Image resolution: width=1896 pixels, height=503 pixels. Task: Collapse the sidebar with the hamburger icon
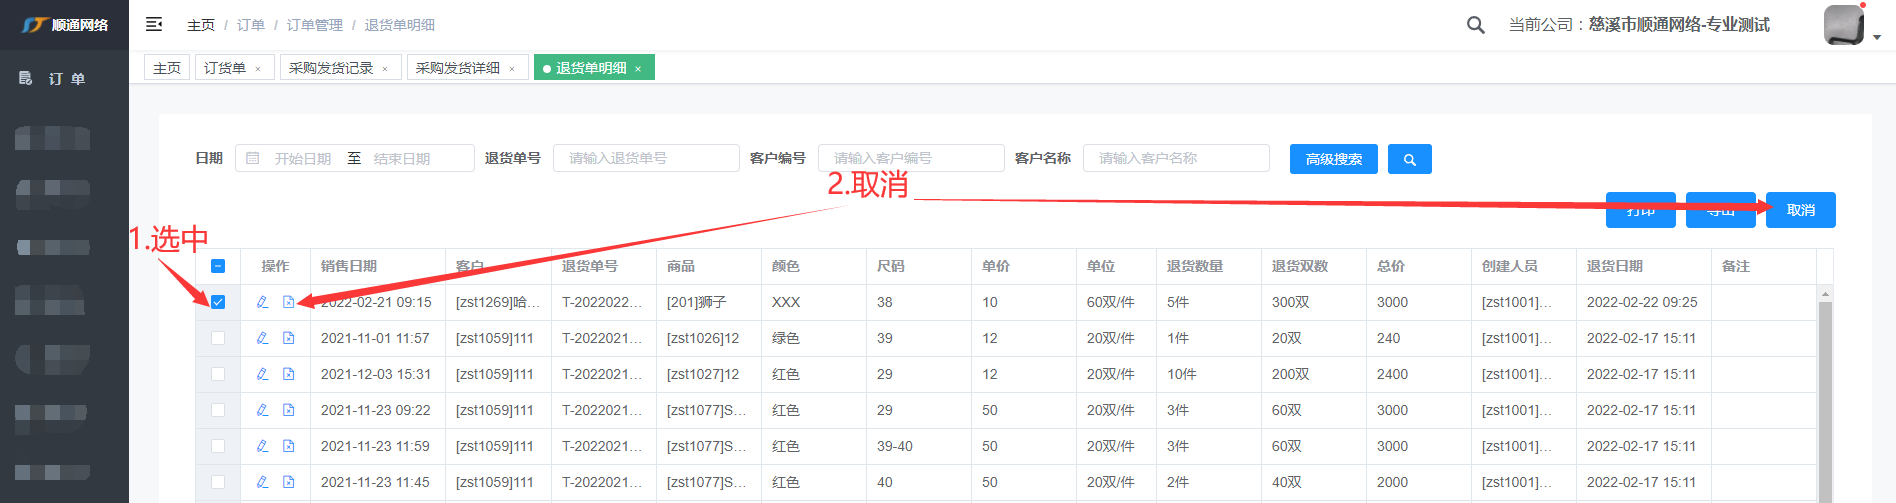(x=154, y=24)
